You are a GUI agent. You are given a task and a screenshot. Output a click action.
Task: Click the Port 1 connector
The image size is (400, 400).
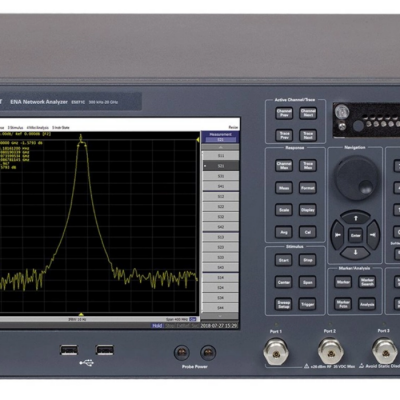click(x=276, y=353)
